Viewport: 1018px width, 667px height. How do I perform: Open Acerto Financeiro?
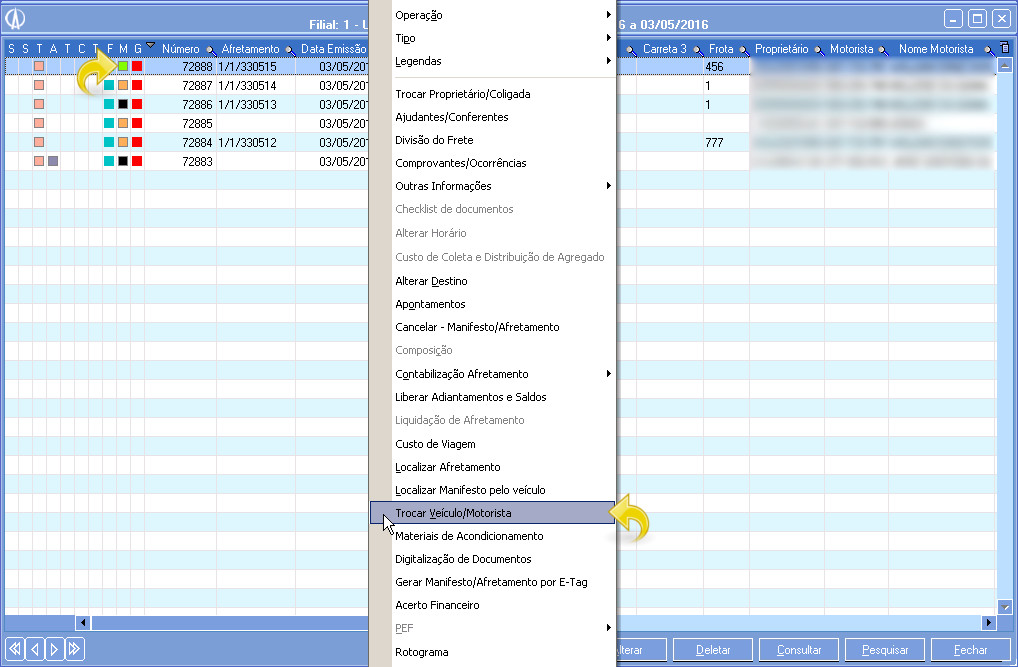click(437, 605)
